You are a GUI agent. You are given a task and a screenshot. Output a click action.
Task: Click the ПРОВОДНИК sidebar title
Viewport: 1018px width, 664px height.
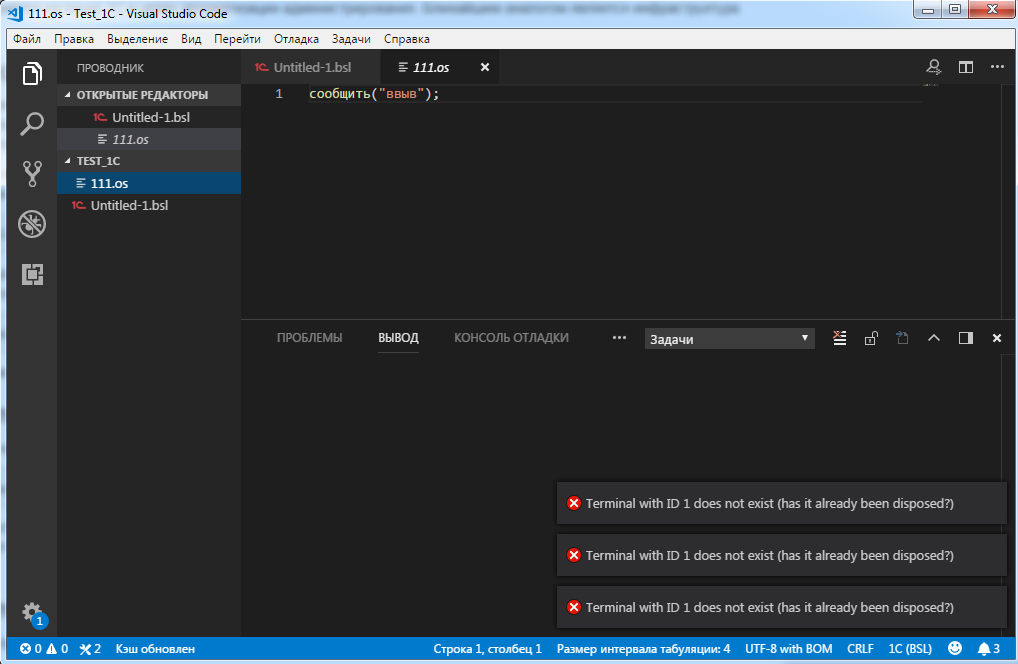click(110, 68)
